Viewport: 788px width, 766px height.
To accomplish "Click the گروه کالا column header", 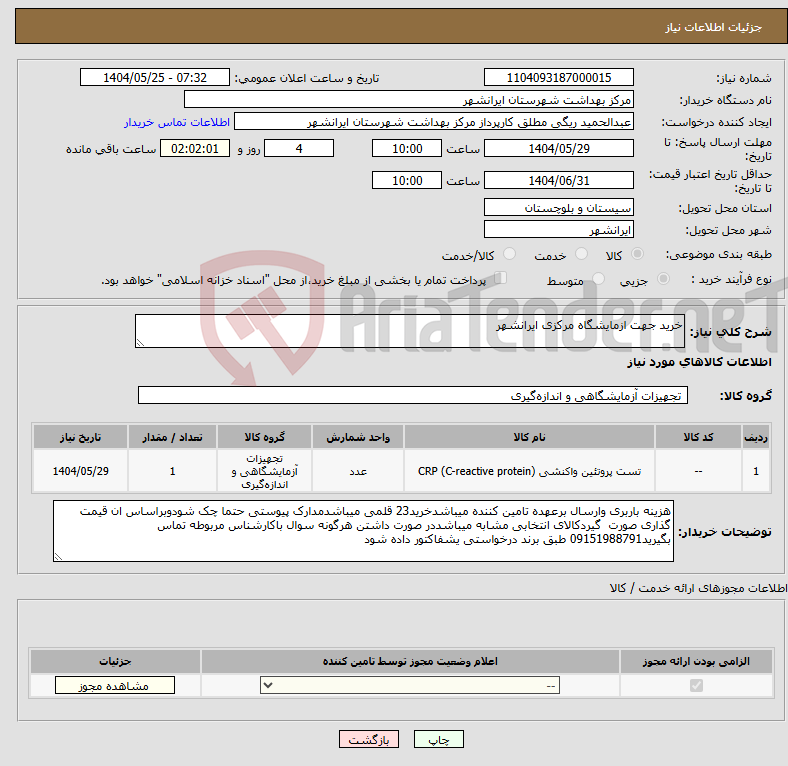I will pos(264,437).
